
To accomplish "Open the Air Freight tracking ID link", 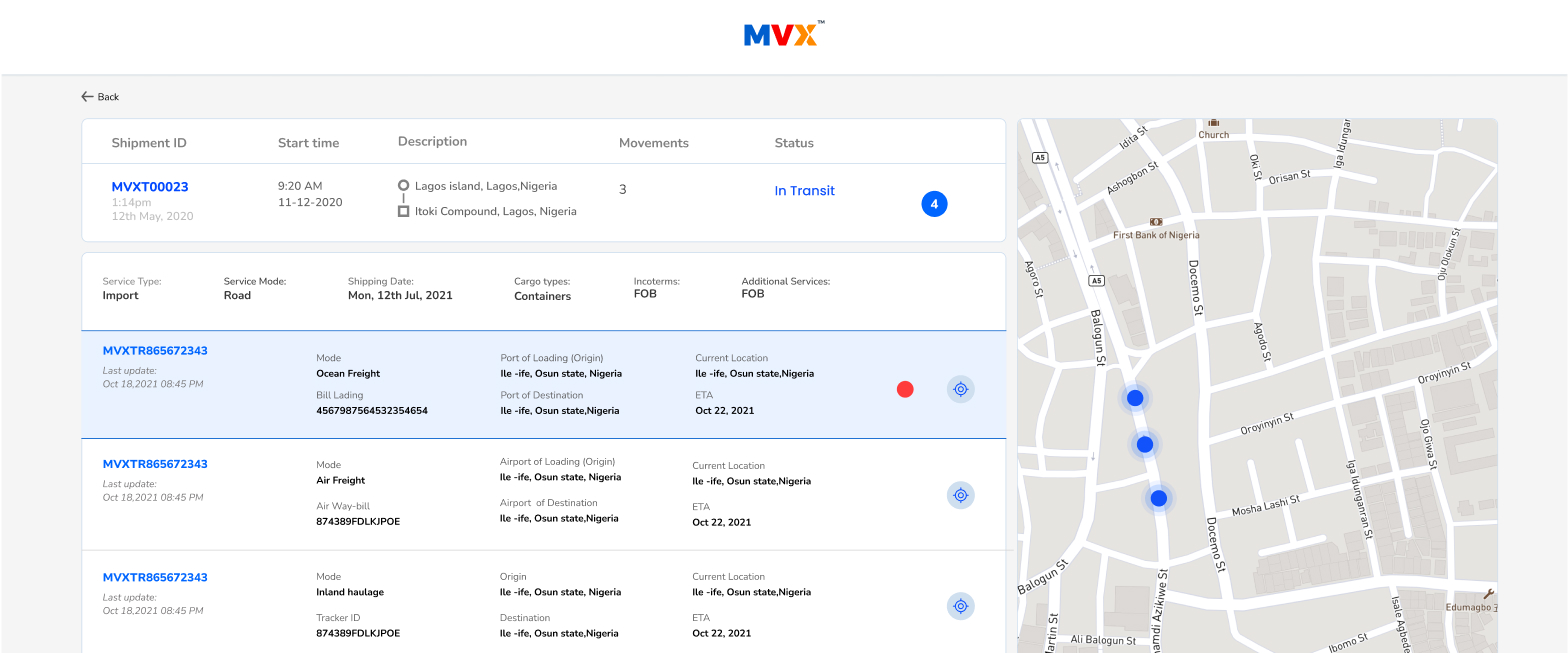I will point(155,464).
